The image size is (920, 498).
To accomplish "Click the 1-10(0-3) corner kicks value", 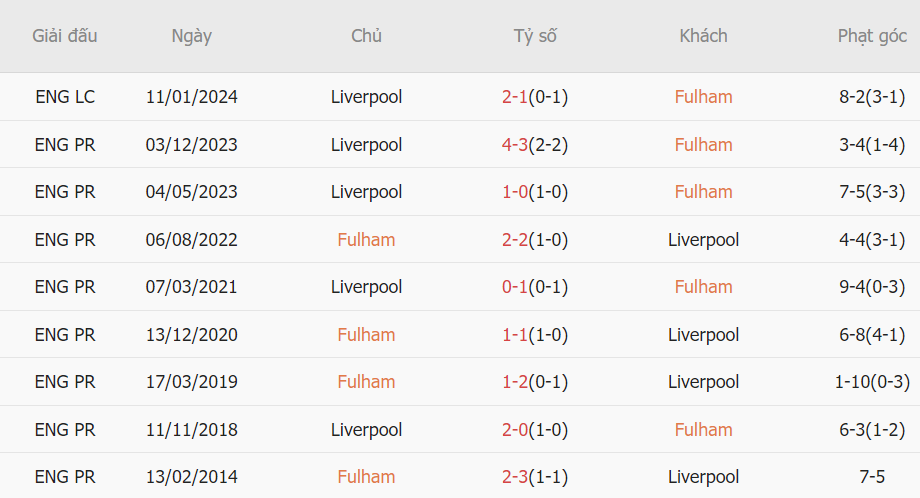I will [872, 382].
